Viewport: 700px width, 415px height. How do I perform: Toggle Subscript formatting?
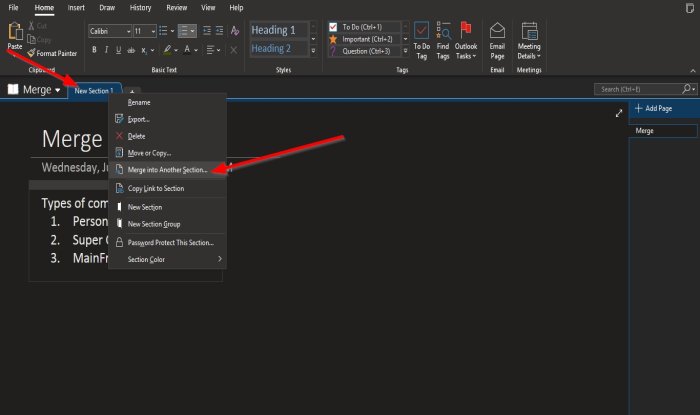[144, 50]
